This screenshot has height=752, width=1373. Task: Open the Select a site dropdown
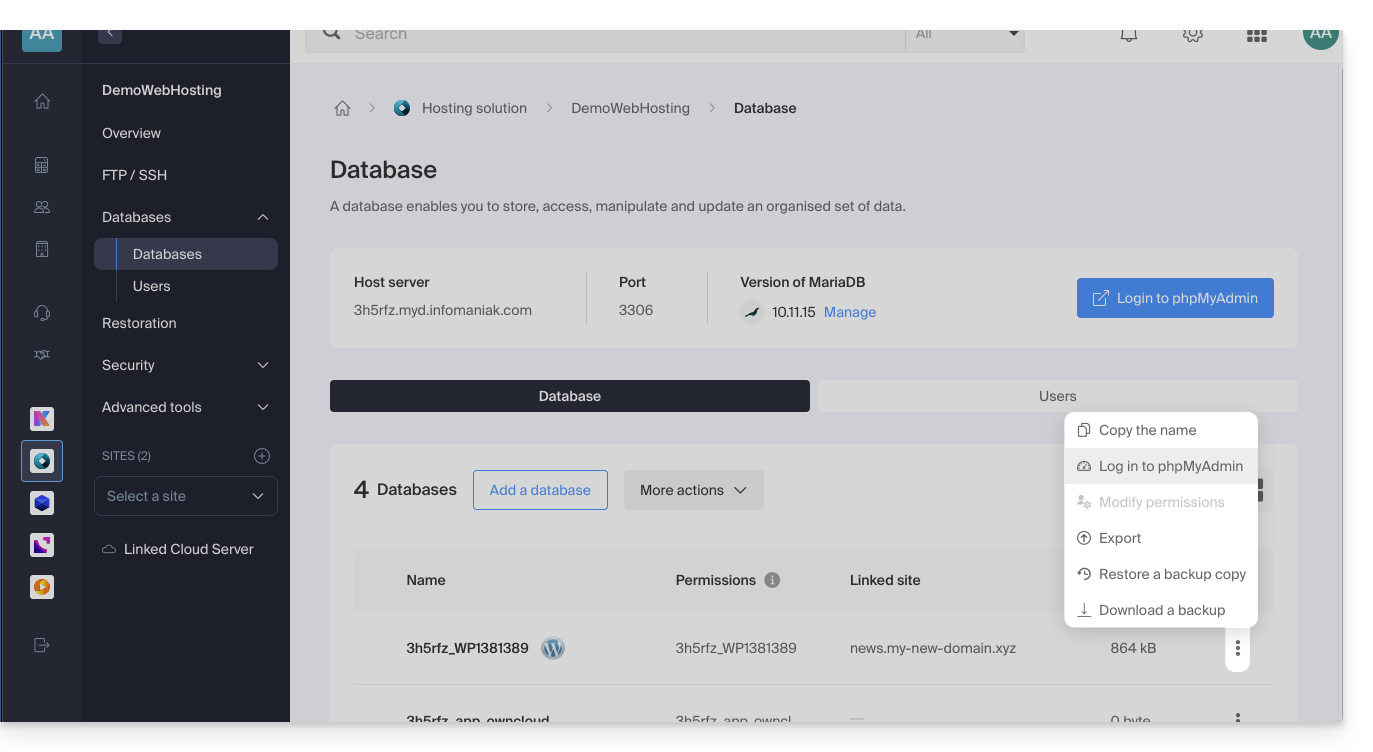click(x=186, y=496)
